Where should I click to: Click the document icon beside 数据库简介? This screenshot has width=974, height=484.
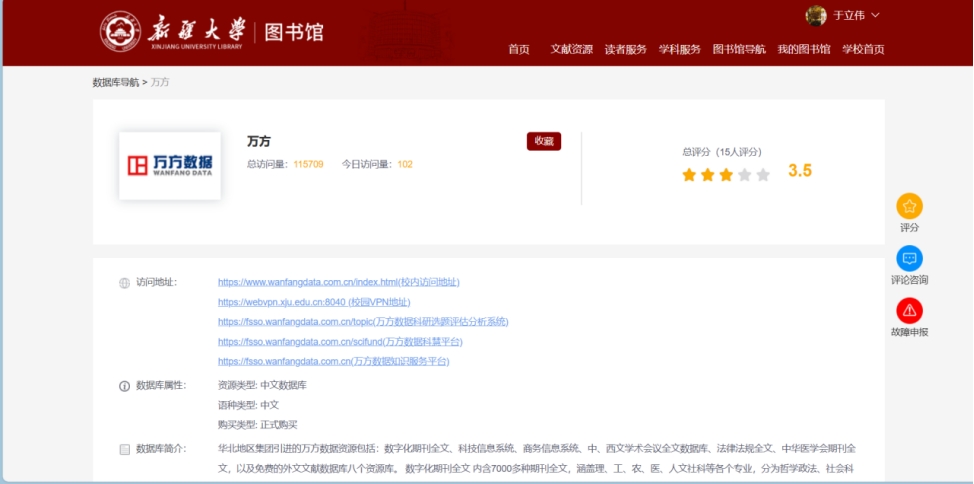pyautogui.click(x=124, y=450)
